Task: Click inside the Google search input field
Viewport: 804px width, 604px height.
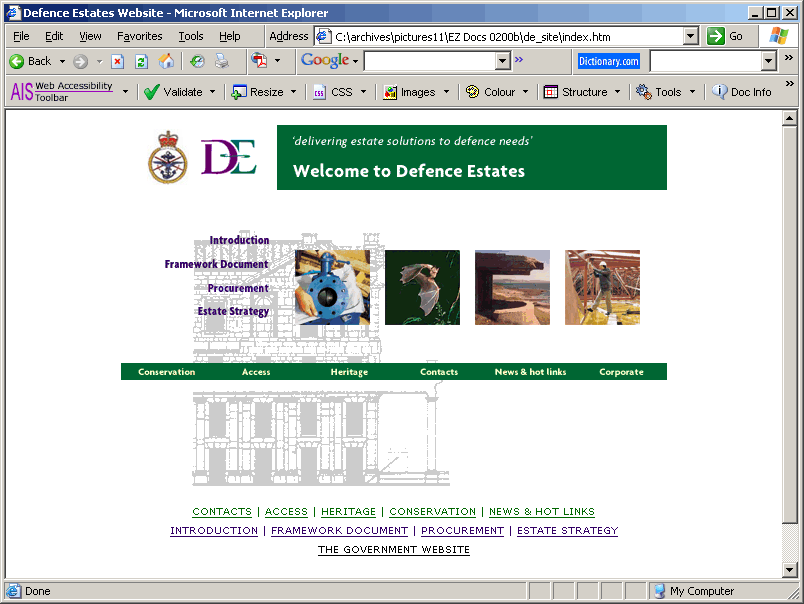Action: click(x=430, y=62)
